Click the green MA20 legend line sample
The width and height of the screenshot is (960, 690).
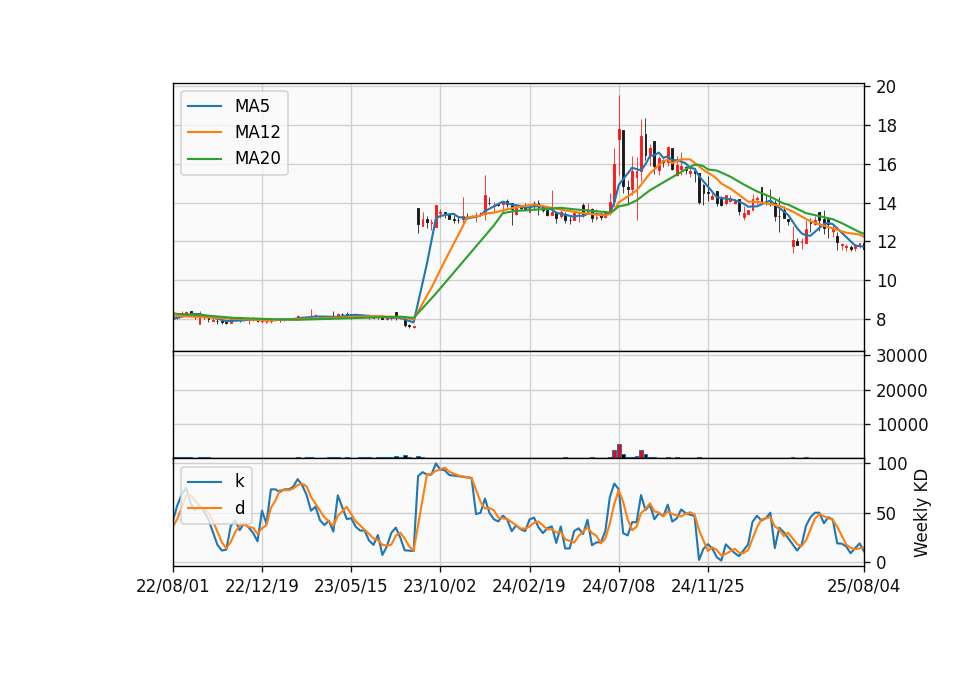204,159
